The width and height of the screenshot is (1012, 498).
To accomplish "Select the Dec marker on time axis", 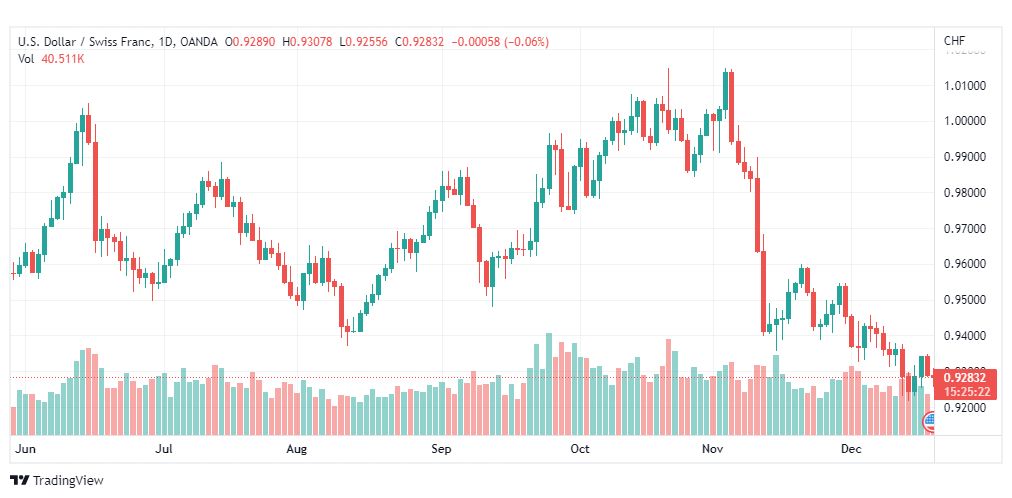I will tap(851, 449).
